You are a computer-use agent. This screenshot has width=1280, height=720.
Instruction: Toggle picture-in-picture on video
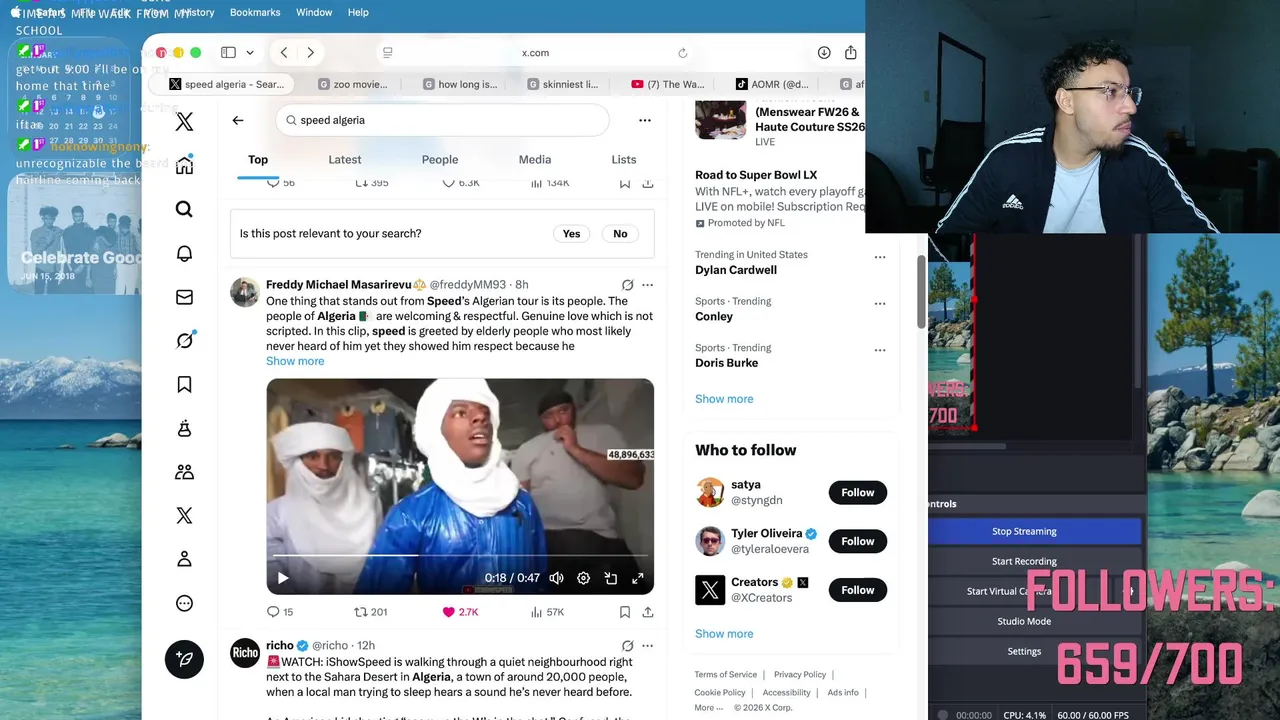click(x=610, y=578)
